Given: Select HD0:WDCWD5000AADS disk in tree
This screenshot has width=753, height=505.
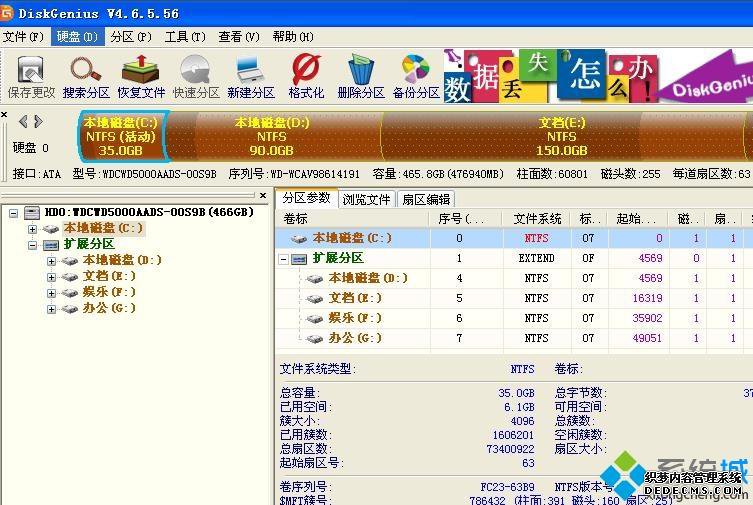Looking at the screenshot, I should (x=149, y=212).
